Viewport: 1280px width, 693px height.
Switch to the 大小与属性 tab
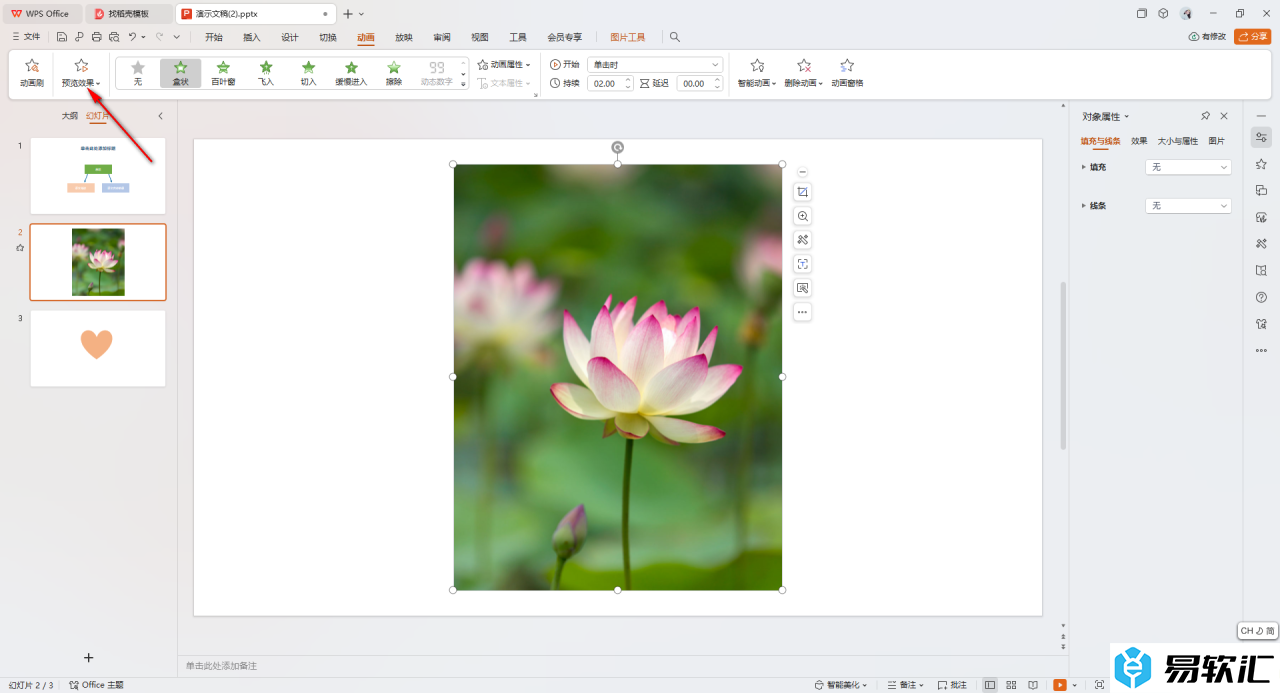point(1177,141)
